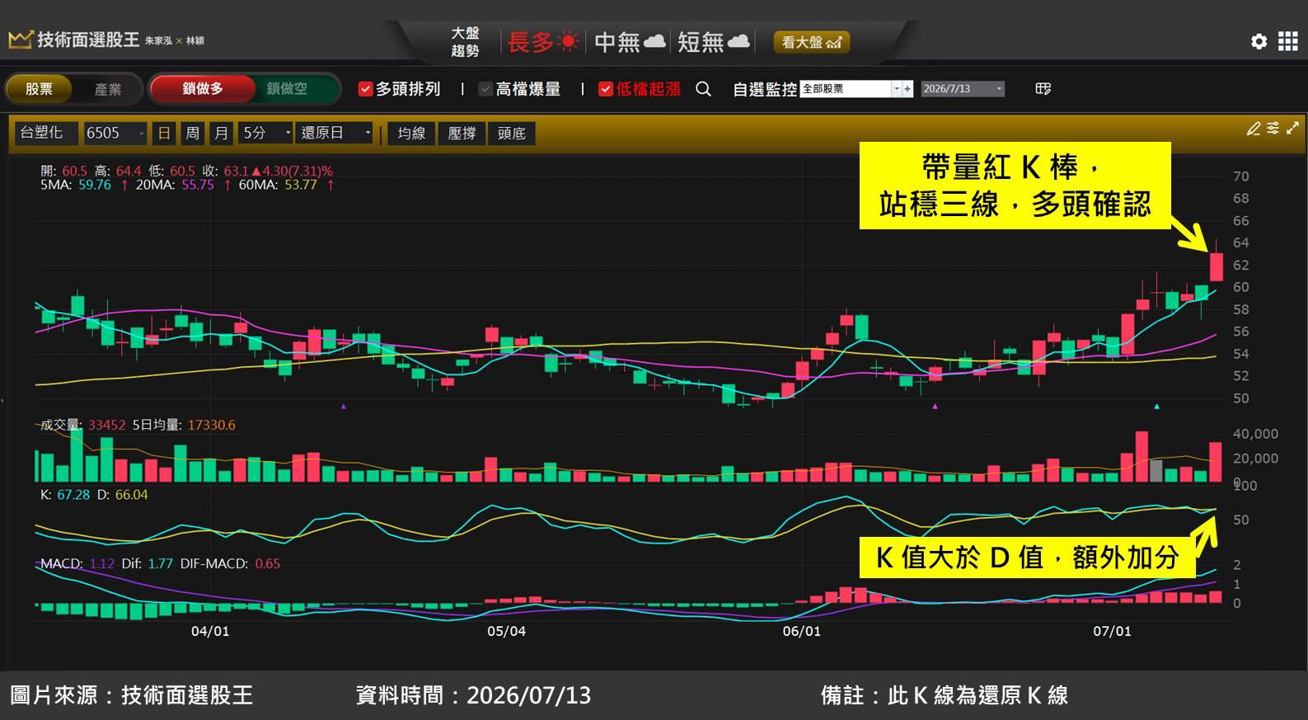The height and width of the screenshot is (720, 1308).
Task: Click the 頭底 button
Action: pyautogui.click(x=512, y=133)
